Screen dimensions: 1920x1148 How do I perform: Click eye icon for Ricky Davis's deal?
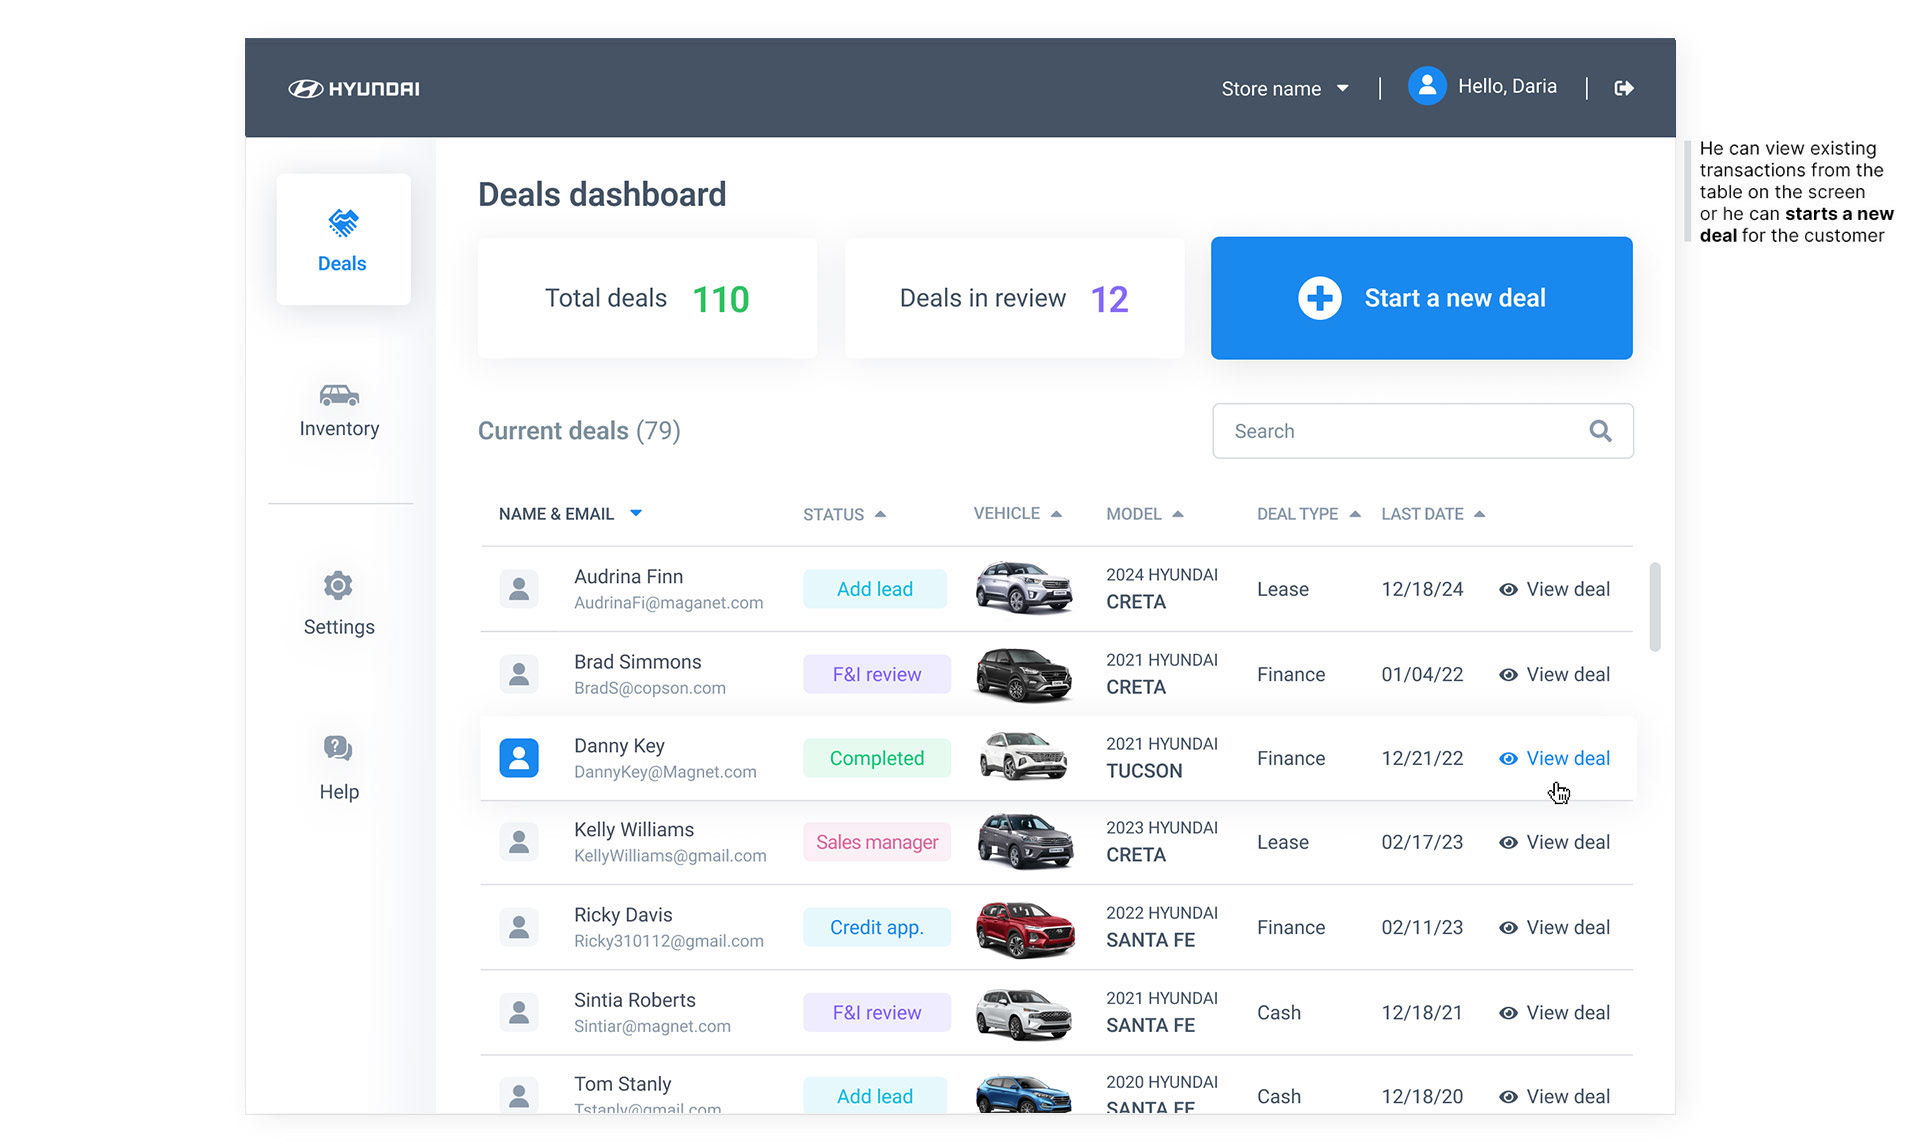click(x=1508, y=927)
